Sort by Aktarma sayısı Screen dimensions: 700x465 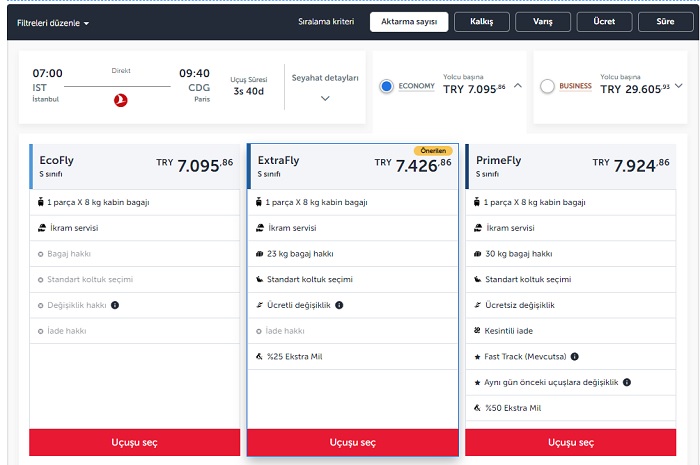click(409, 22)
